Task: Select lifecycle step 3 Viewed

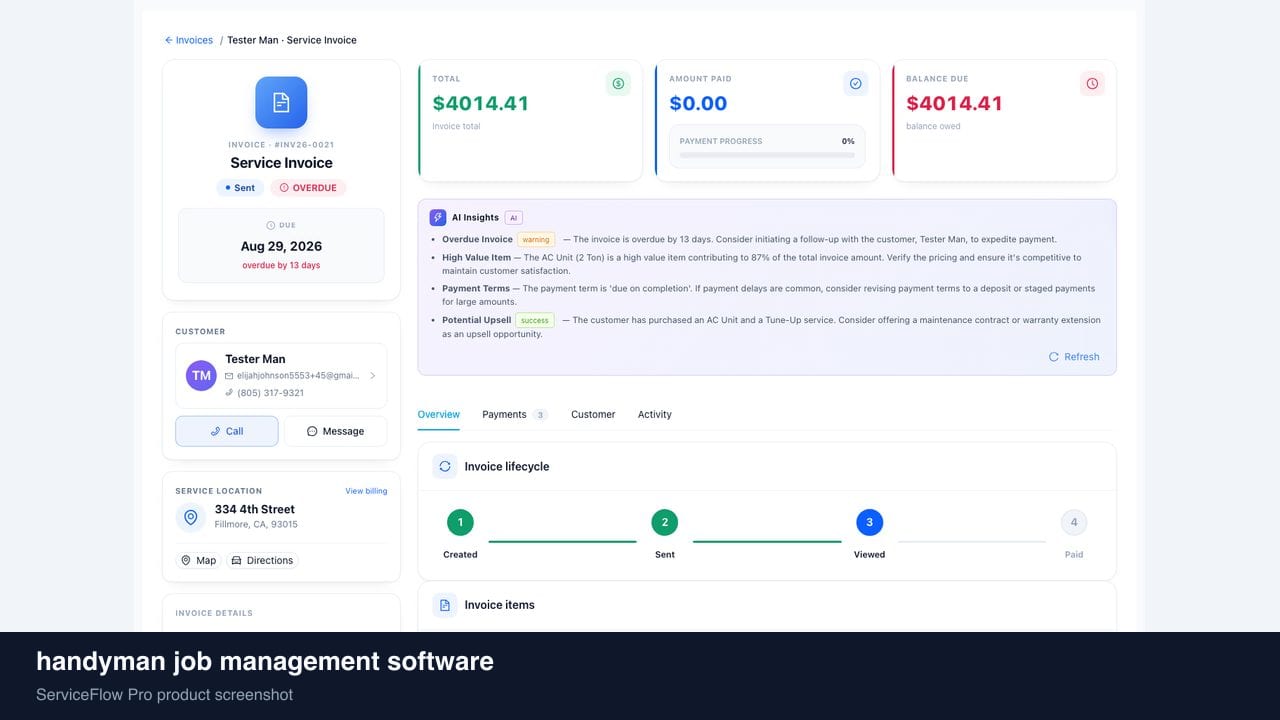Action: [869, 522]
